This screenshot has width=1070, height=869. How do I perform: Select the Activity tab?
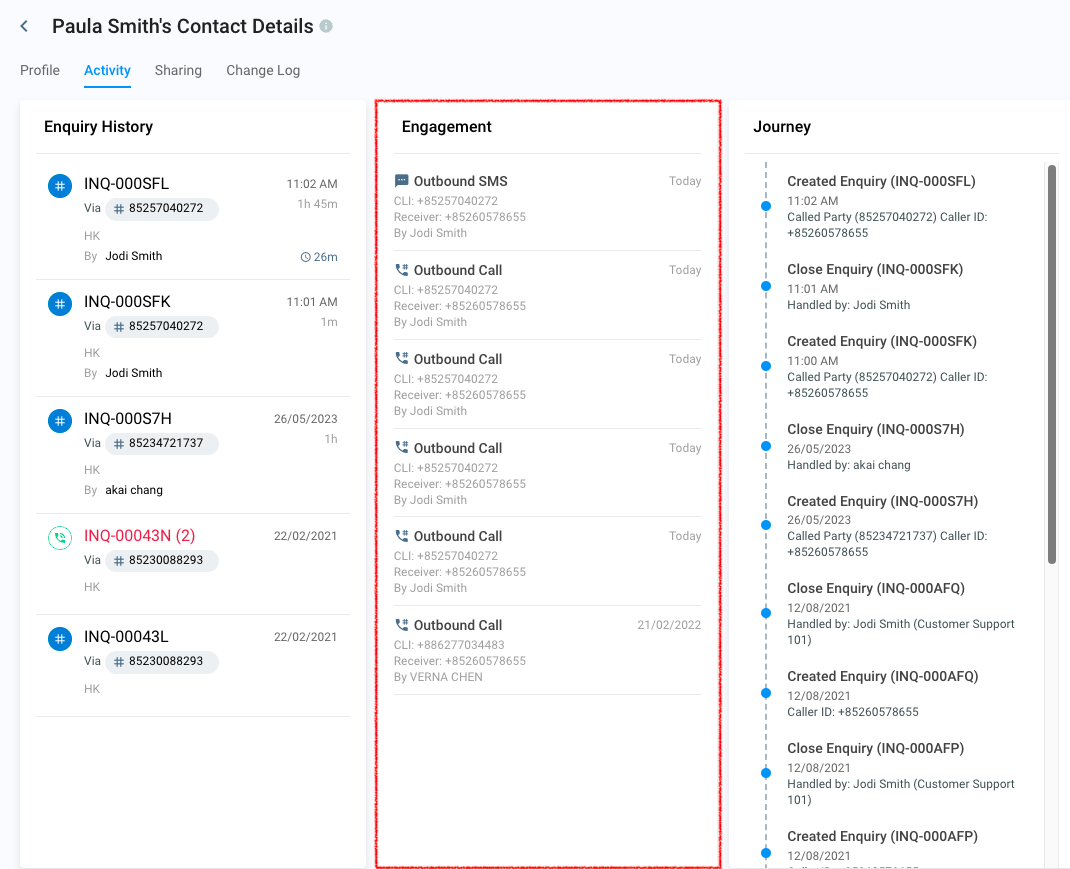pyautogui.click(x=107, y=70)
